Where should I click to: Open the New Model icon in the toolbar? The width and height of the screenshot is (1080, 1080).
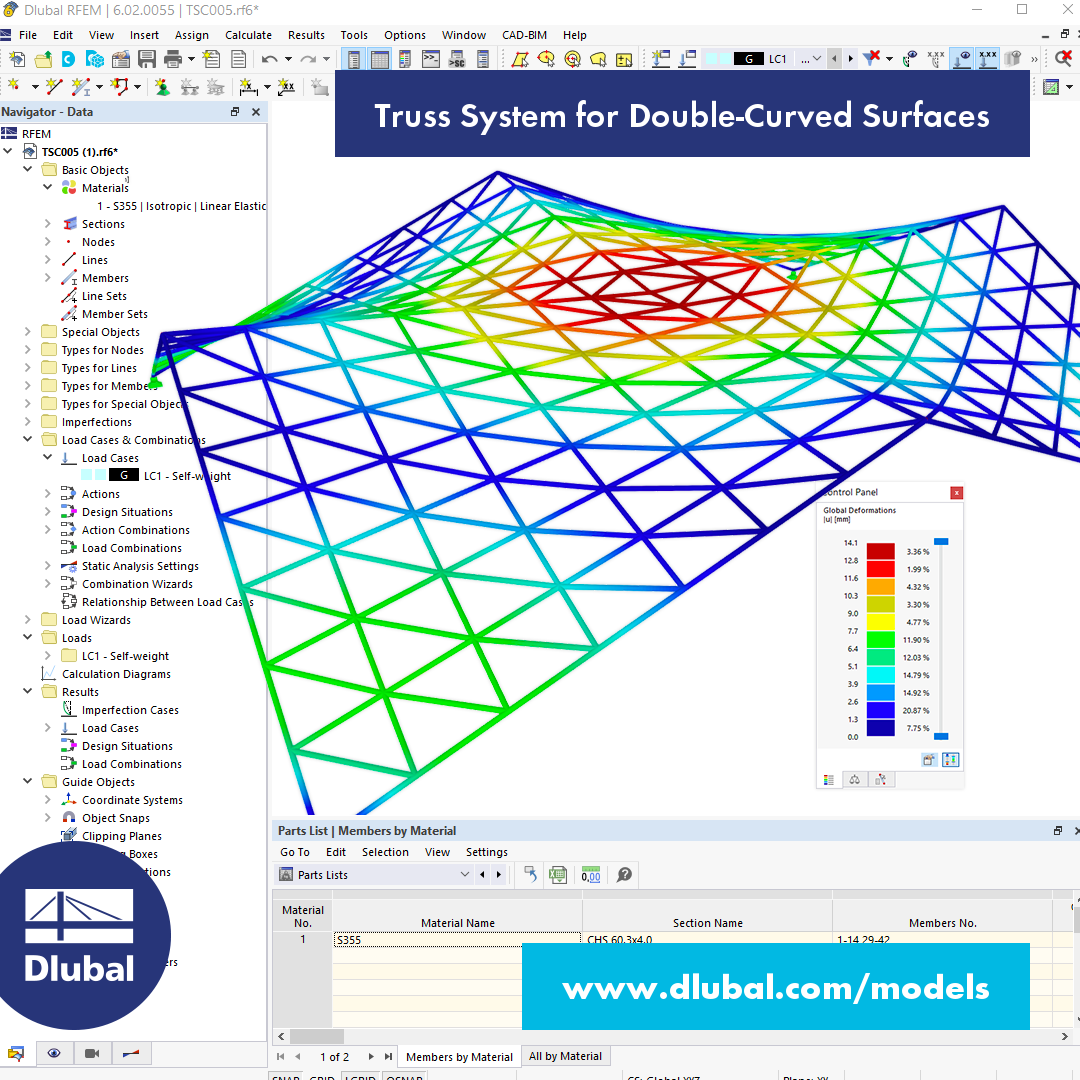pos(17,59)
